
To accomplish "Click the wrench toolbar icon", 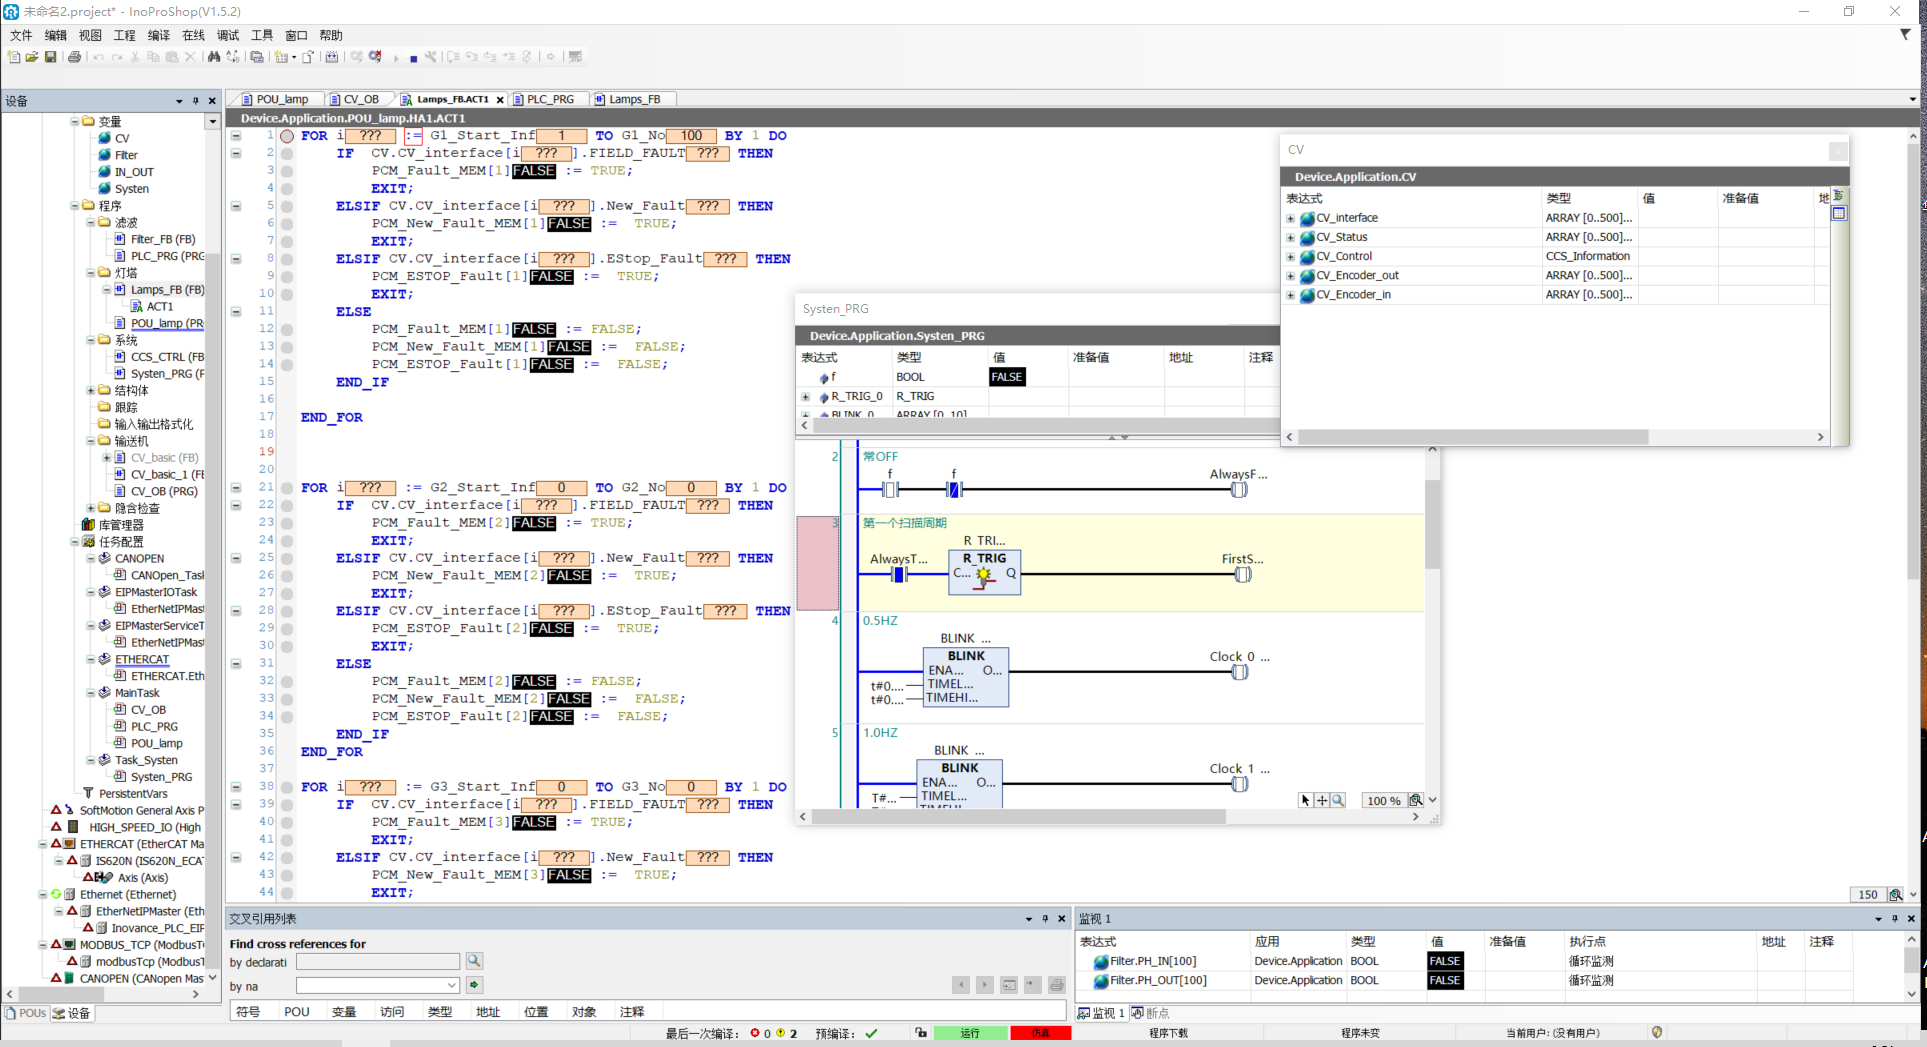I will tap(431, 57).
